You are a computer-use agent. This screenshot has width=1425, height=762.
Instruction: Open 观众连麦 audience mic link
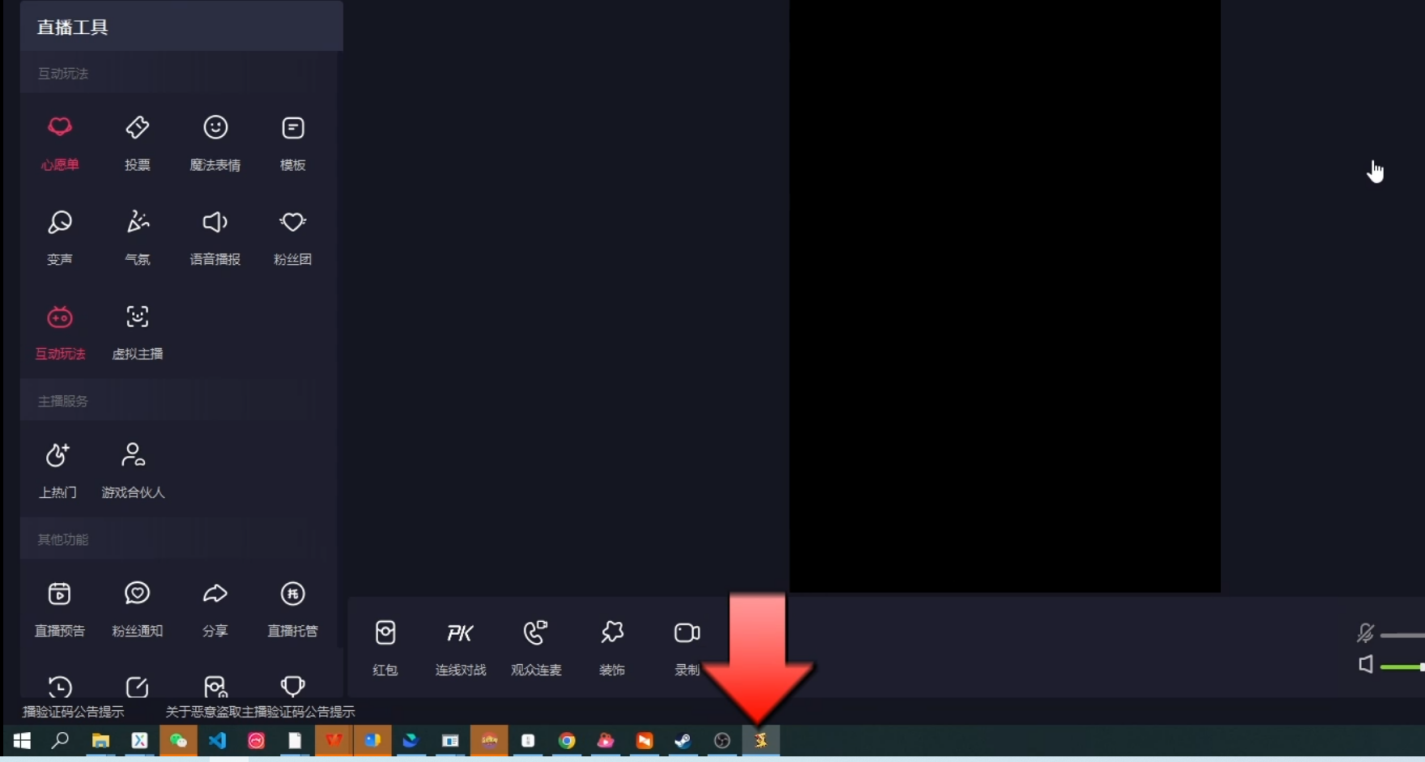pos(536,647)
